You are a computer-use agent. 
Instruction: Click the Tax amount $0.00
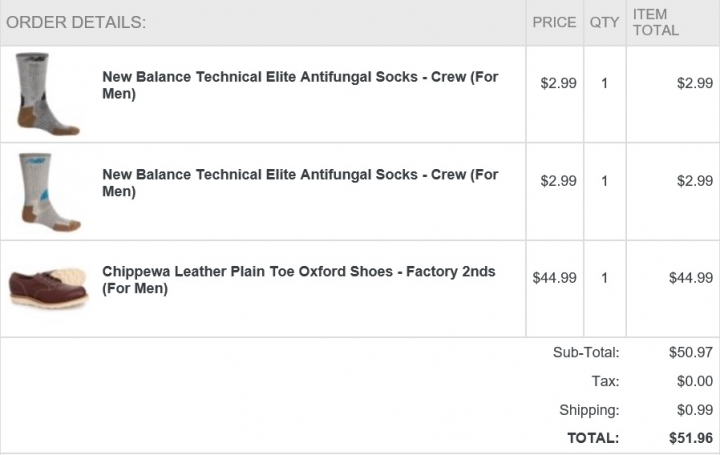tap(695, 381)
